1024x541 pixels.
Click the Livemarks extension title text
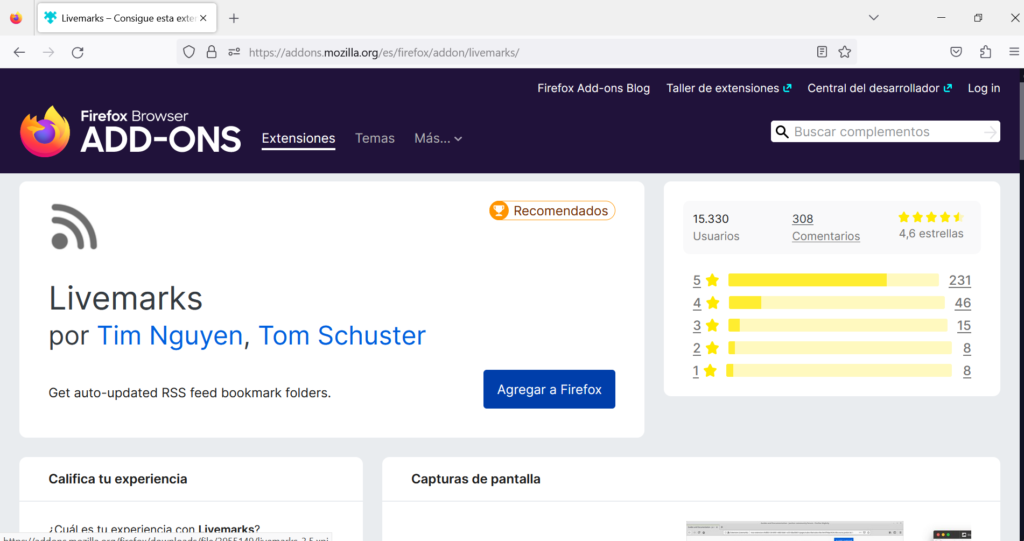click(x=125, y=299)
